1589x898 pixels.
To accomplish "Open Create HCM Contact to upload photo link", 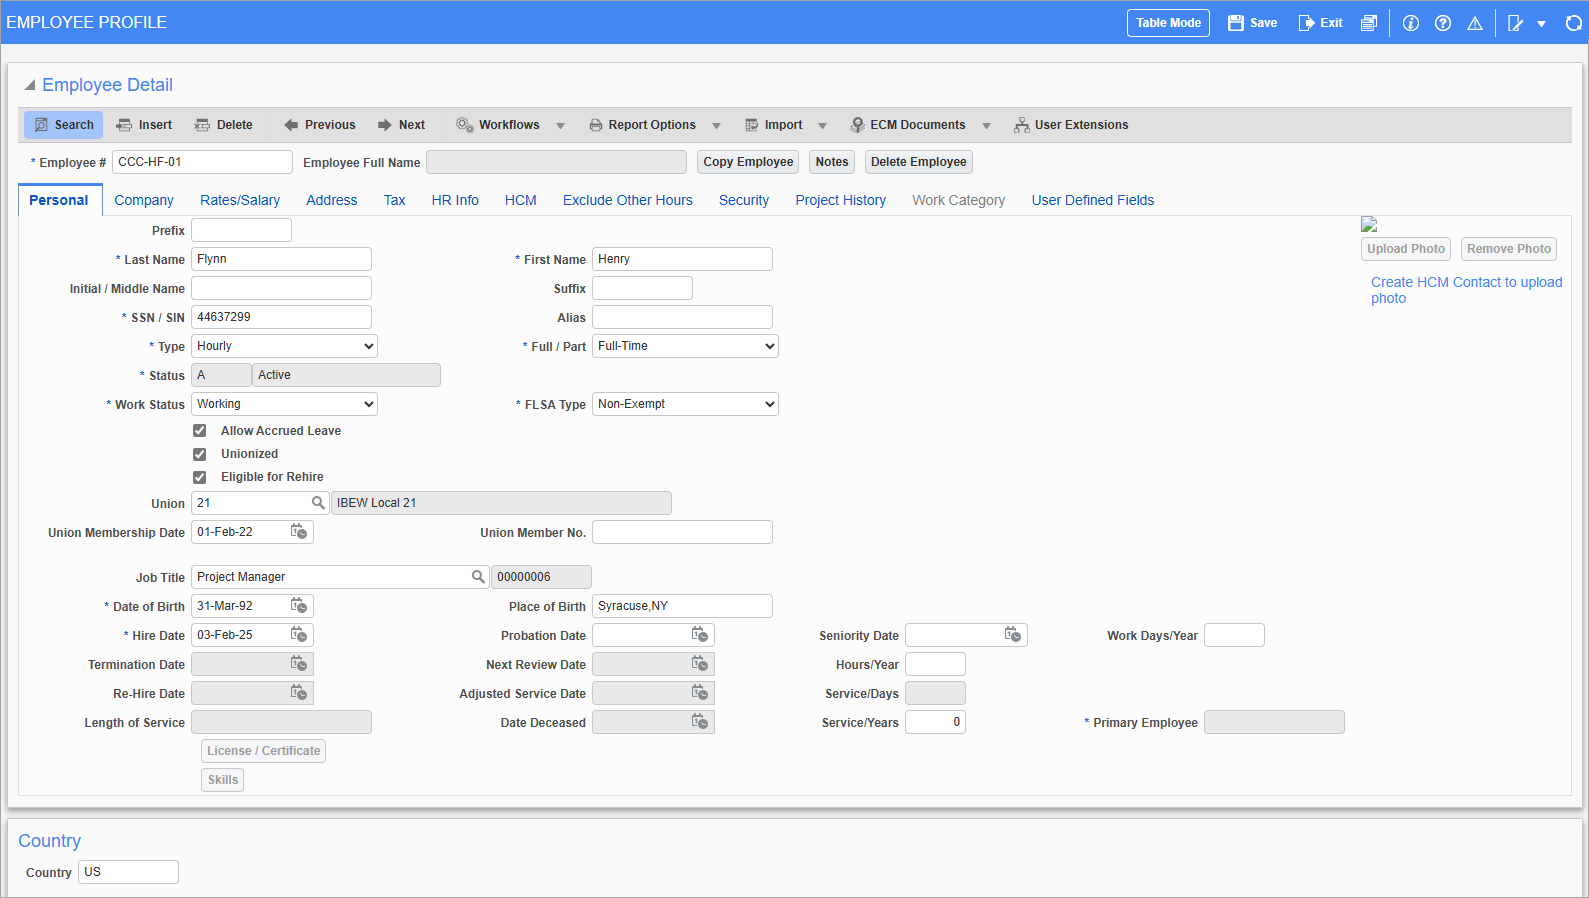I will (1466, 290).
